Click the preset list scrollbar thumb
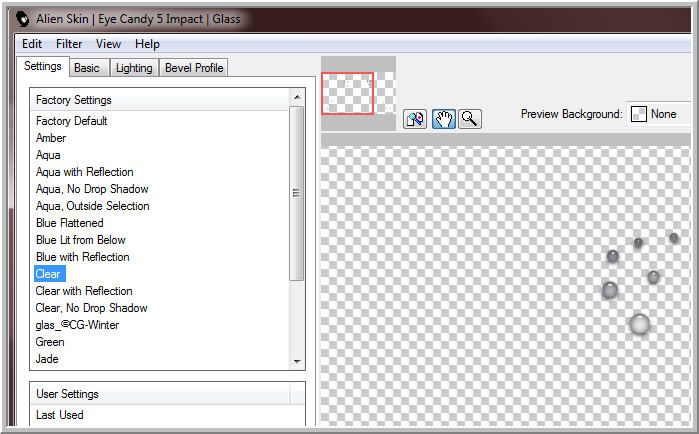This screenshot has height=434, width=699. click(x=296, y=193)
